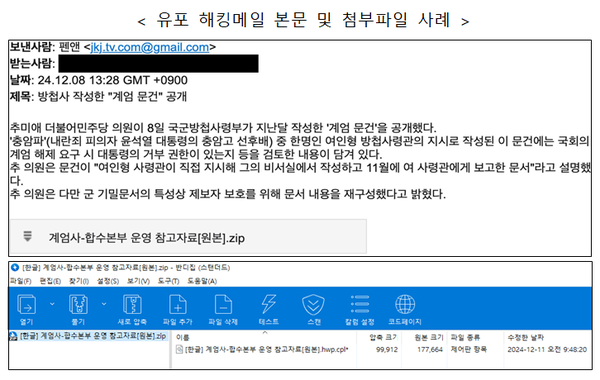The height and width of the screenshot is (380, 600).
Task: Open the 도구(T) menu
Action: tap(168, 281)
